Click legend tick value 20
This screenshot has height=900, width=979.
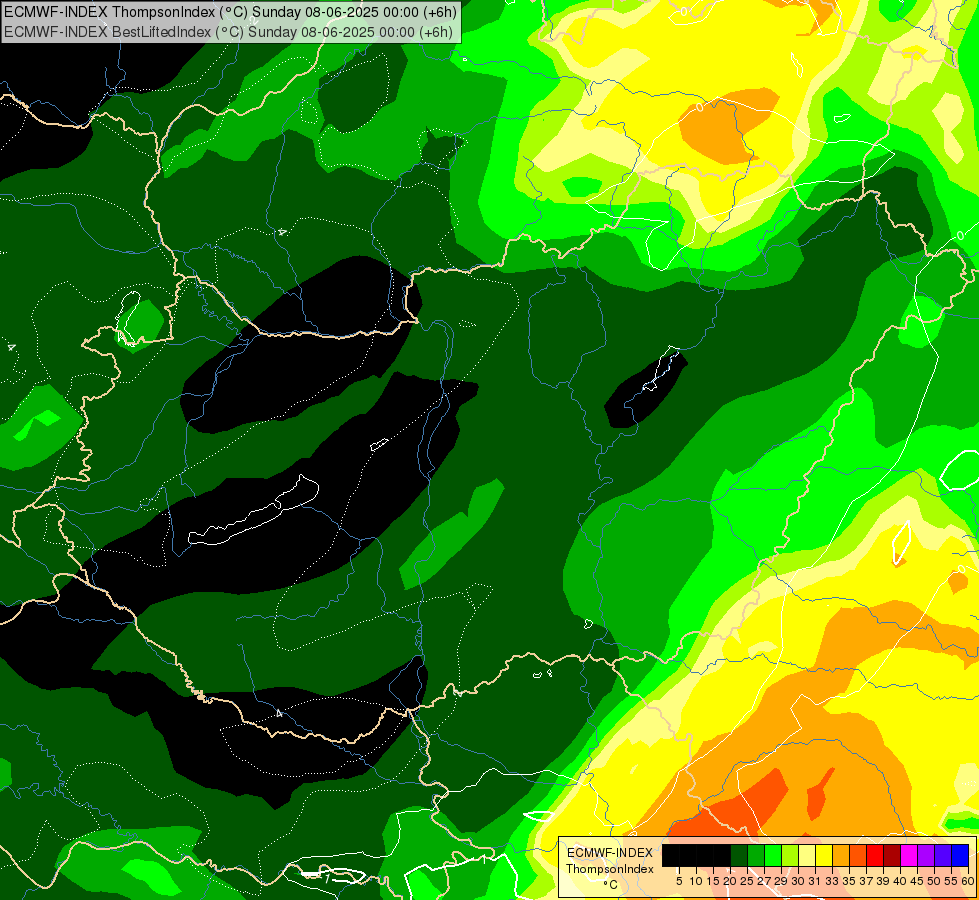[x=730, y=881]
